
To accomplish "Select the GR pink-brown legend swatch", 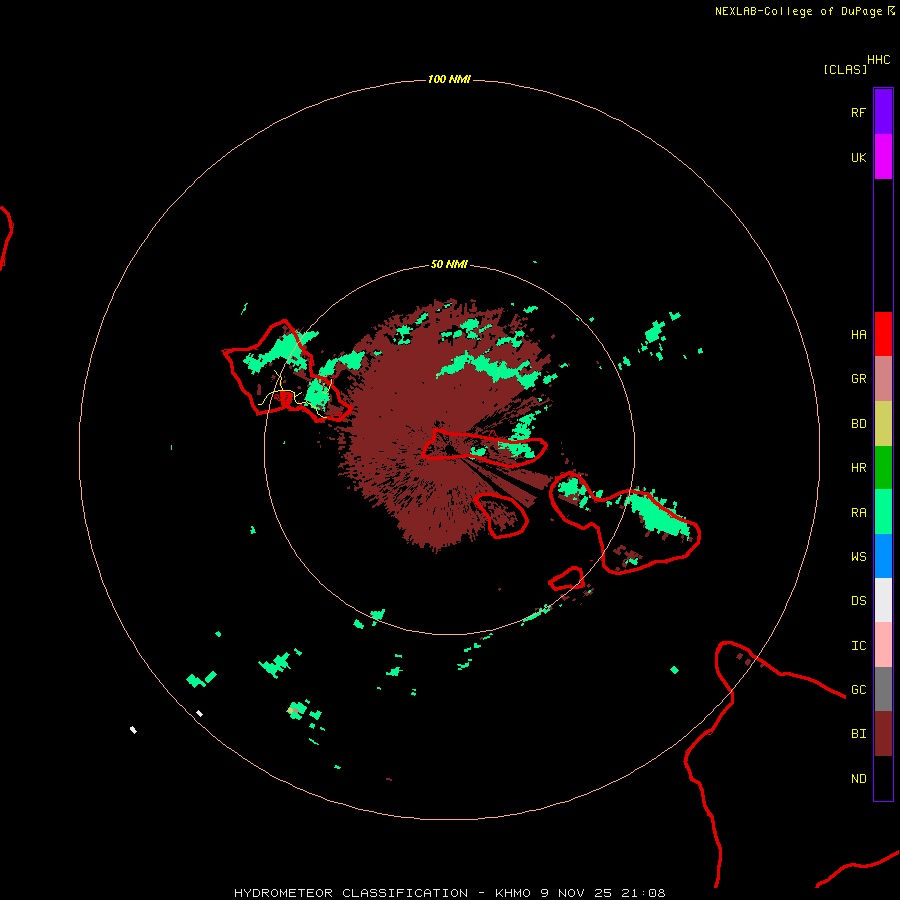I will (883, 379).
